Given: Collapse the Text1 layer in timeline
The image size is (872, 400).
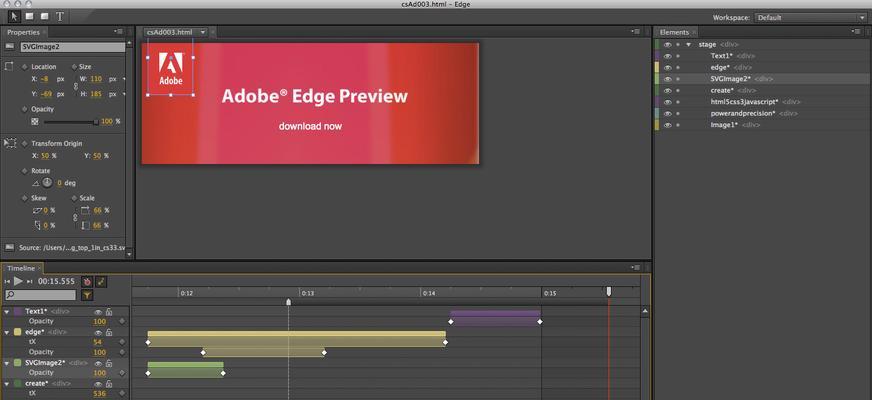Looking at the screenshot, I should (7, 312).
